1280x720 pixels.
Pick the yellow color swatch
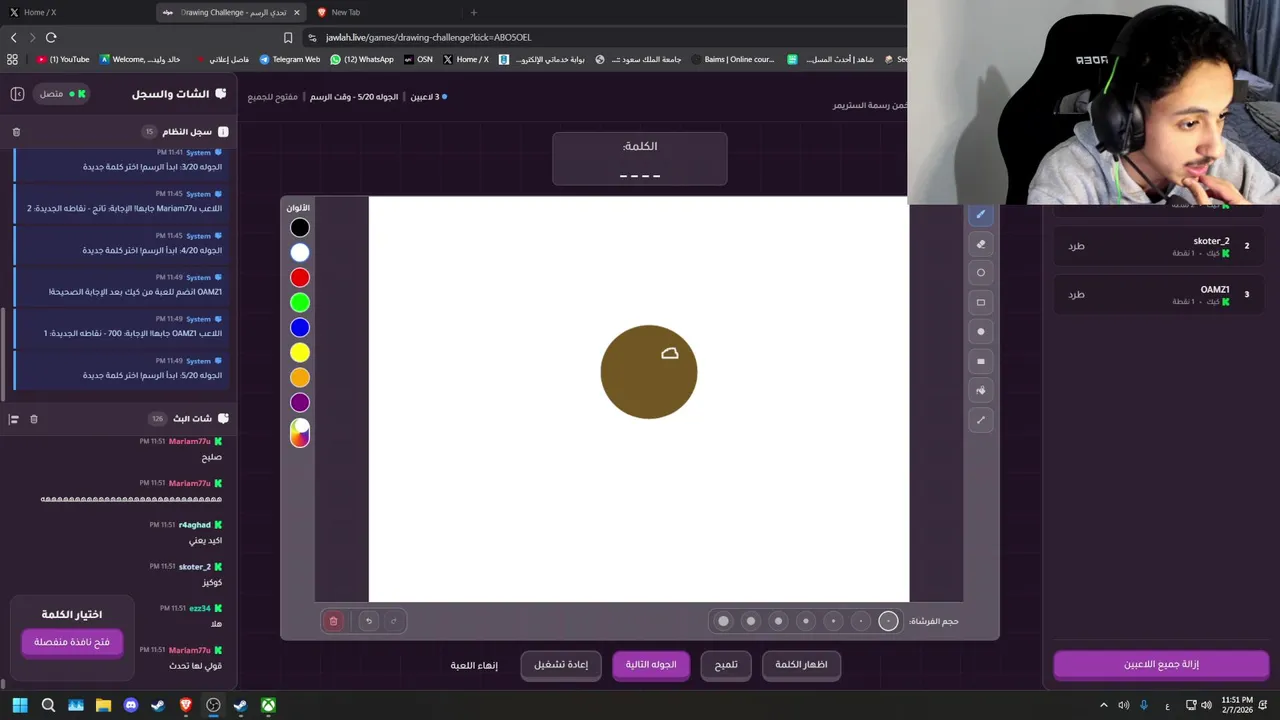pos(300,353)
